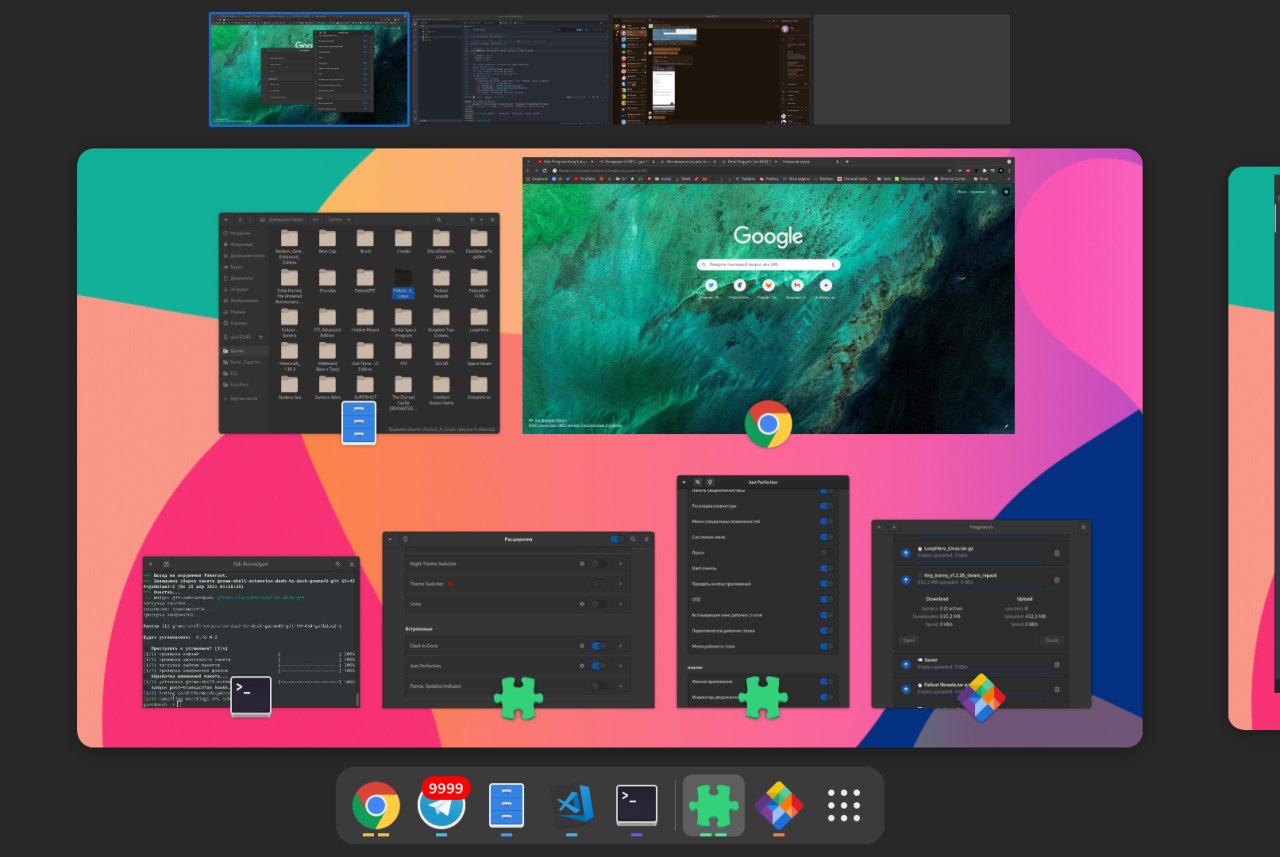Click the Google logo in Chrome window

[768, 236]
